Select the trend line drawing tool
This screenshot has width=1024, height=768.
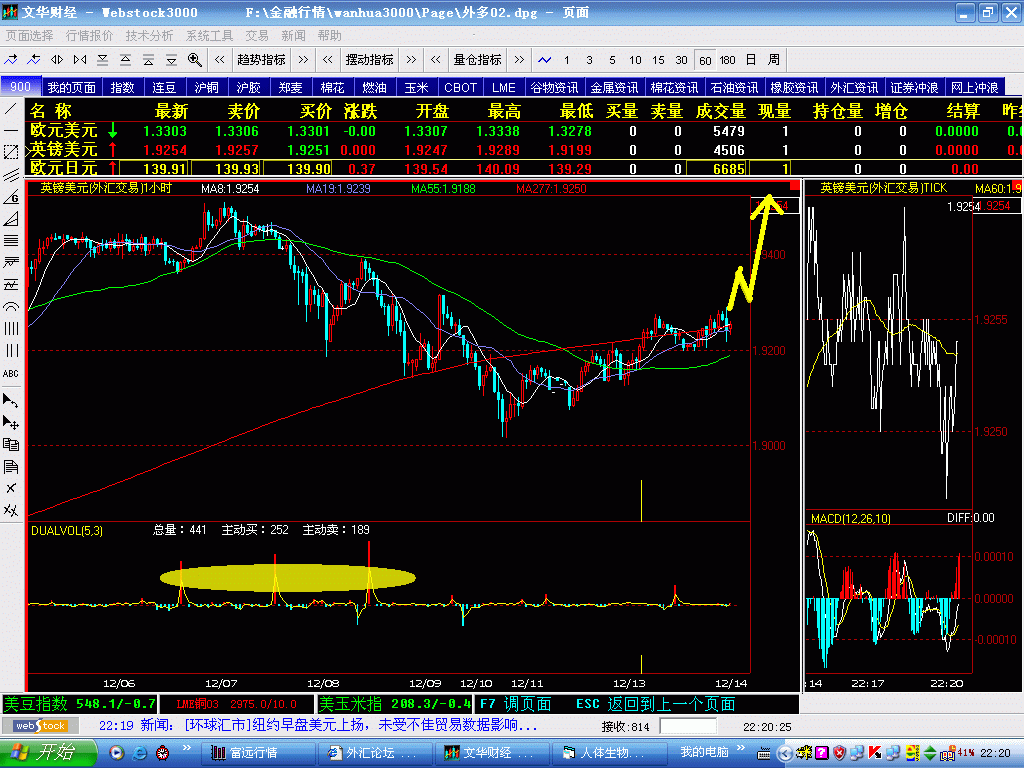point(11,109)
